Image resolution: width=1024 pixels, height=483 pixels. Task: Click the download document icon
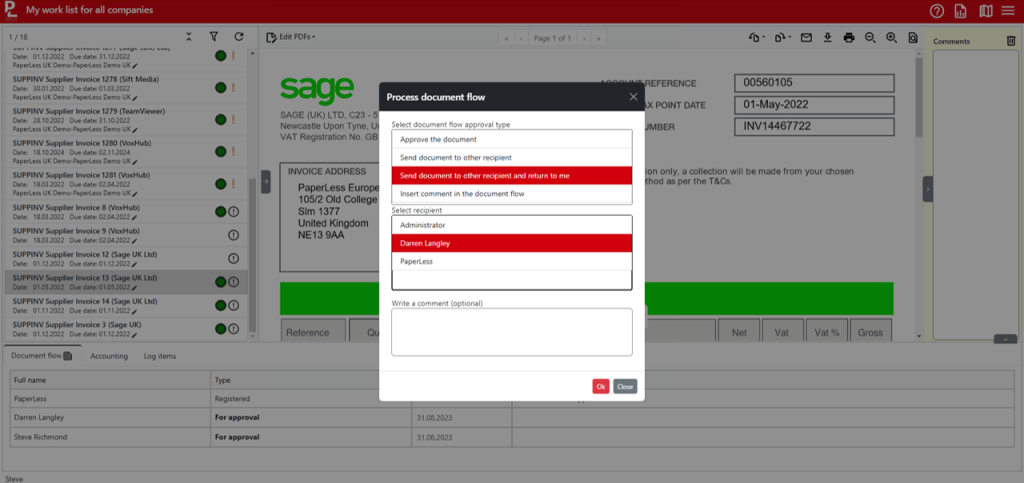click(x=827, y=37)
